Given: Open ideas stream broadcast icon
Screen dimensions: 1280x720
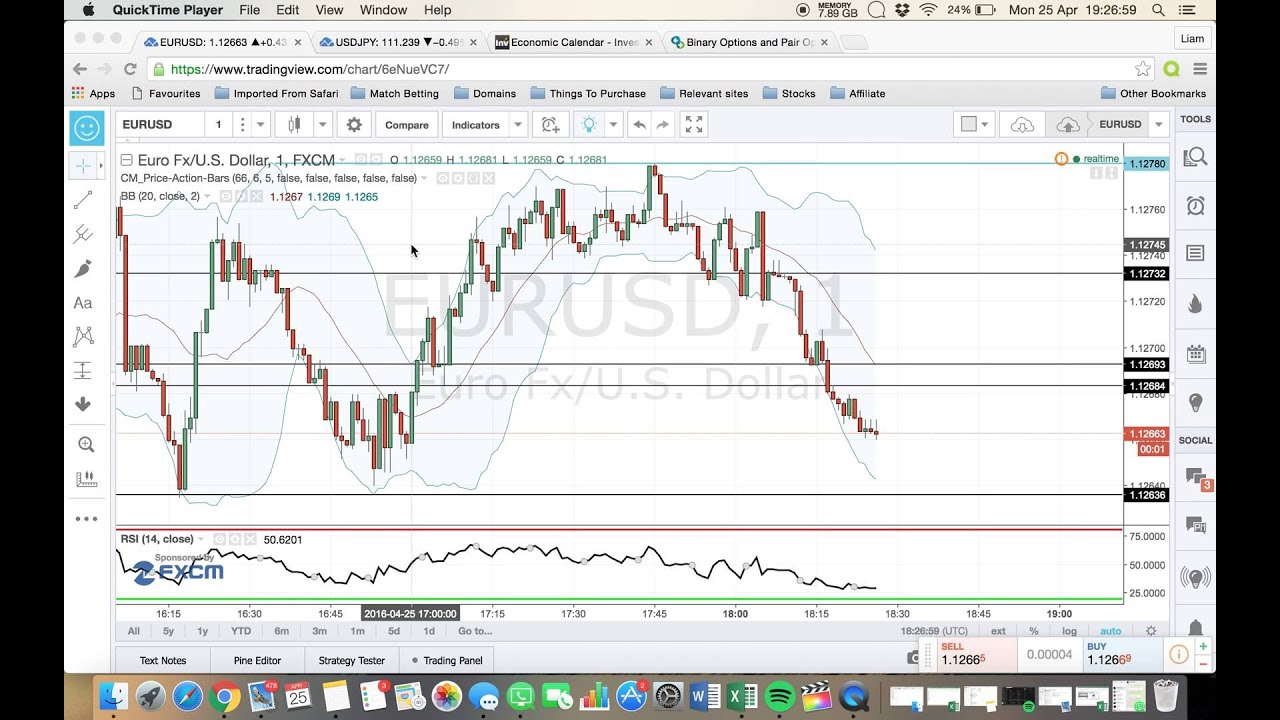Looking at the screenshot, I should coord(1195,577).
